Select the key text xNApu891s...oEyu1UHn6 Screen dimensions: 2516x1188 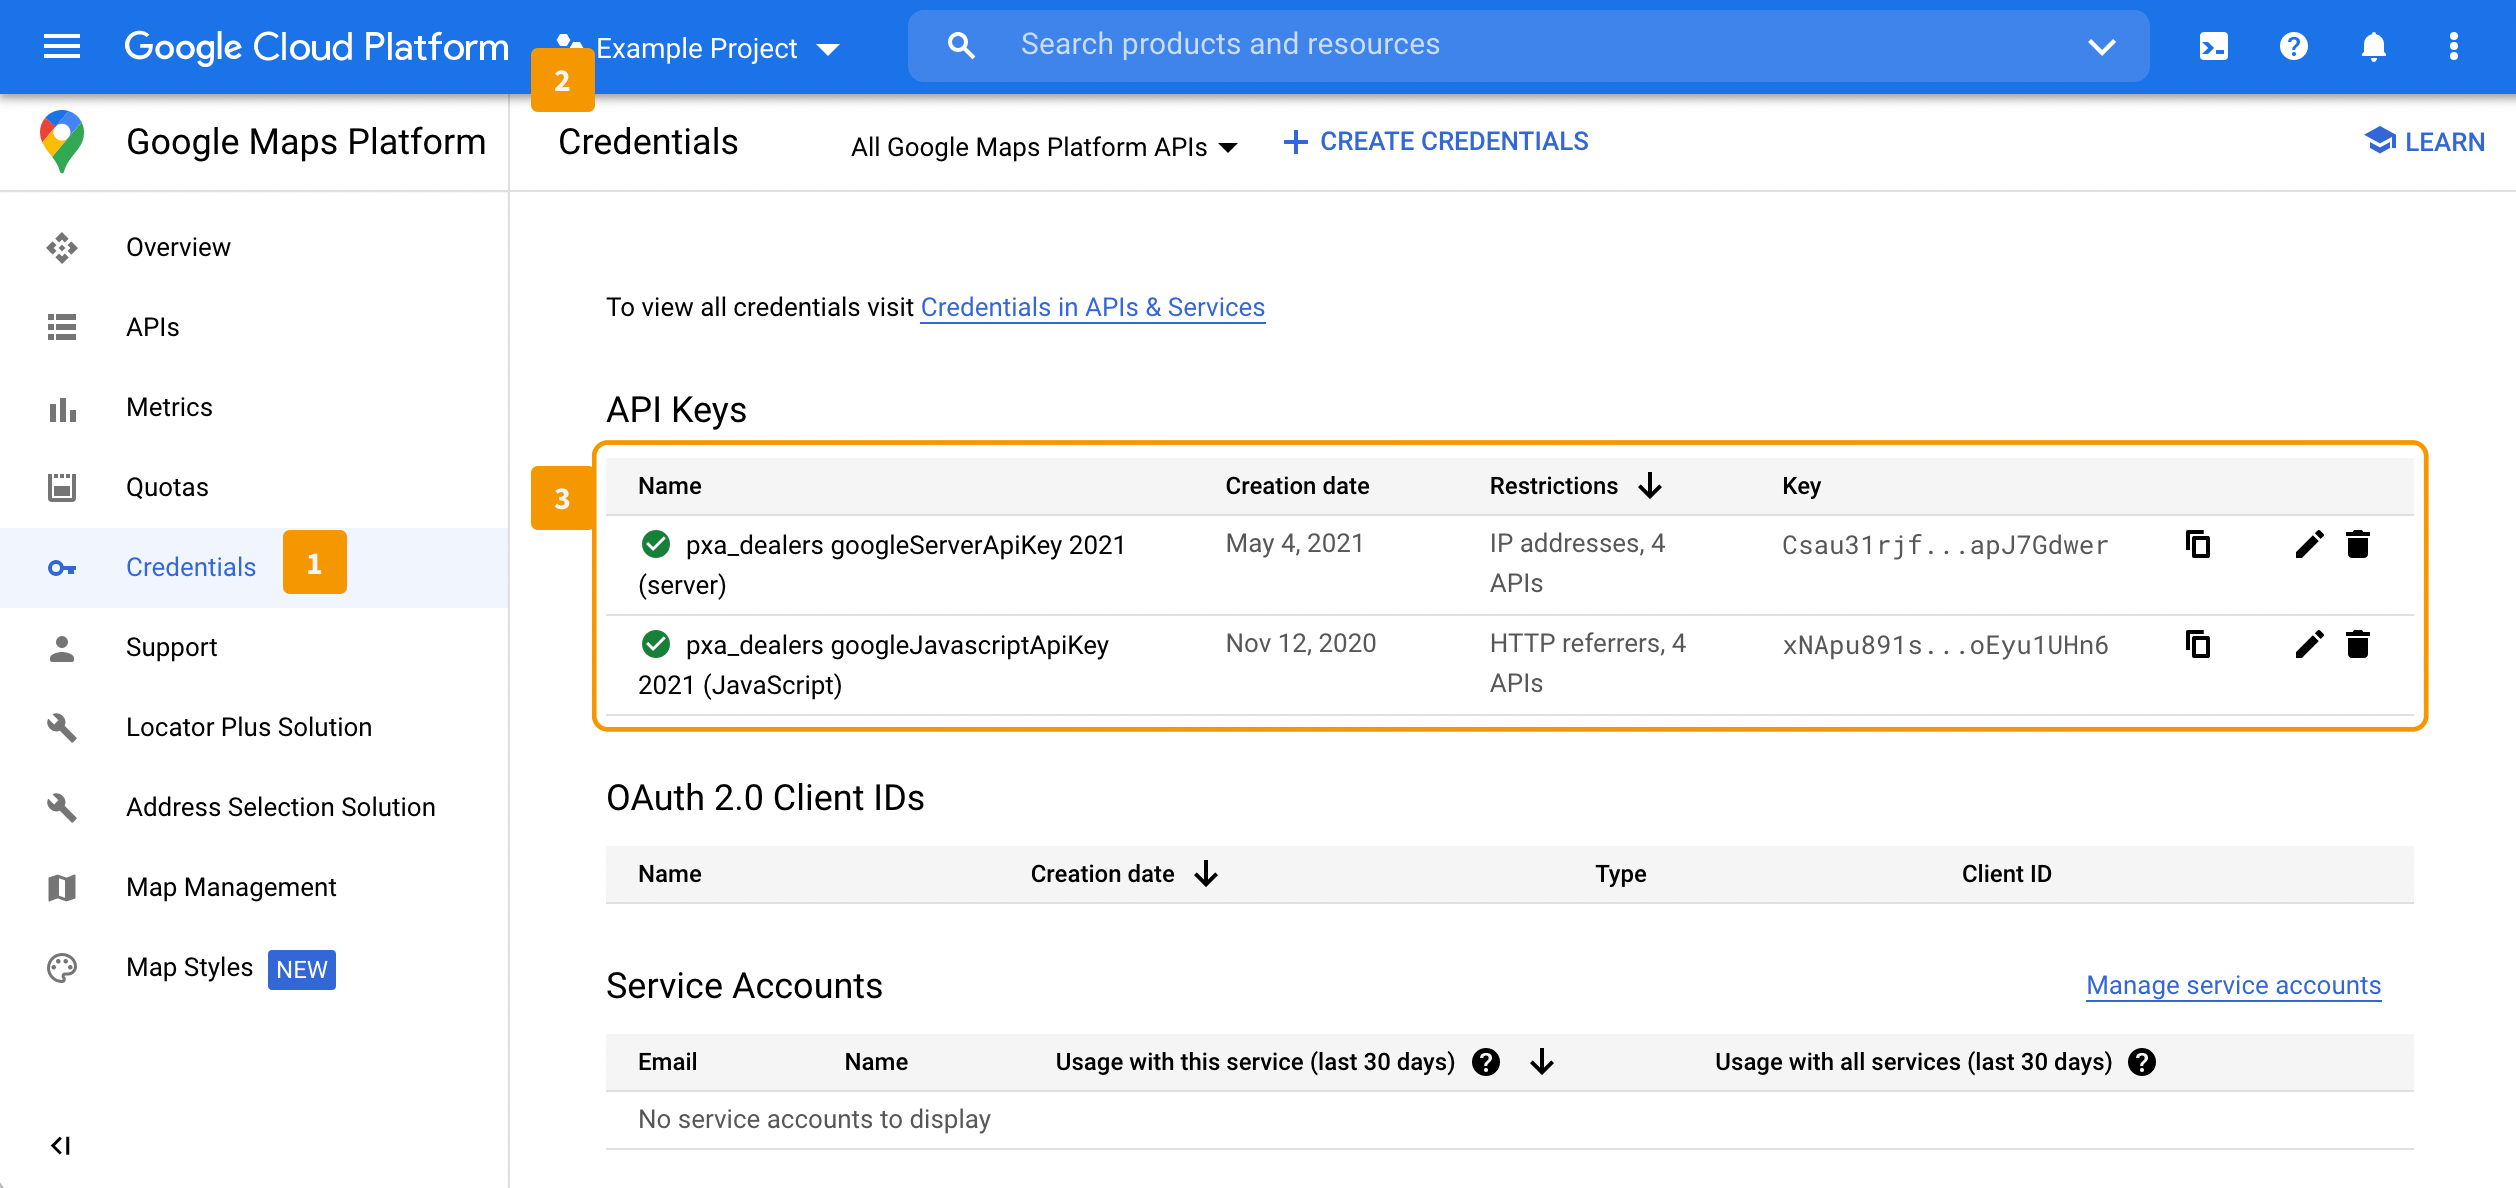pyautogui.click(x=1945, y=645)
